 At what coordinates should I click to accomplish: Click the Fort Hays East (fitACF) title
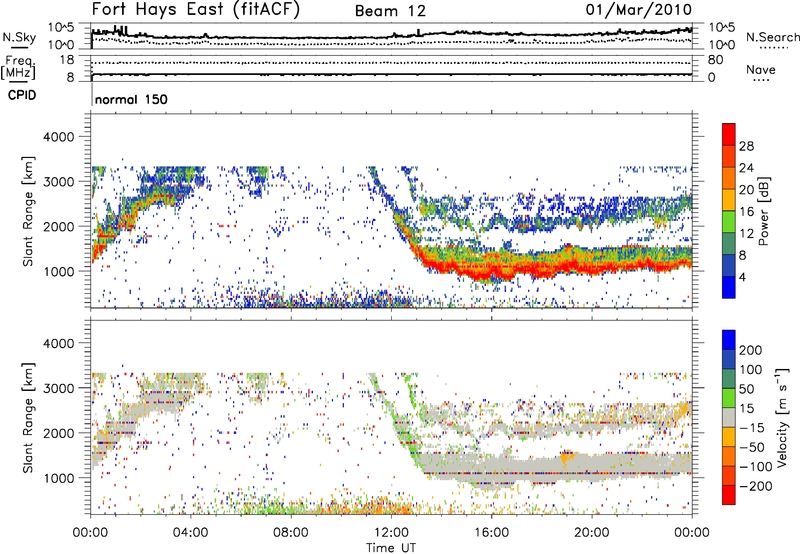point(195,9)
